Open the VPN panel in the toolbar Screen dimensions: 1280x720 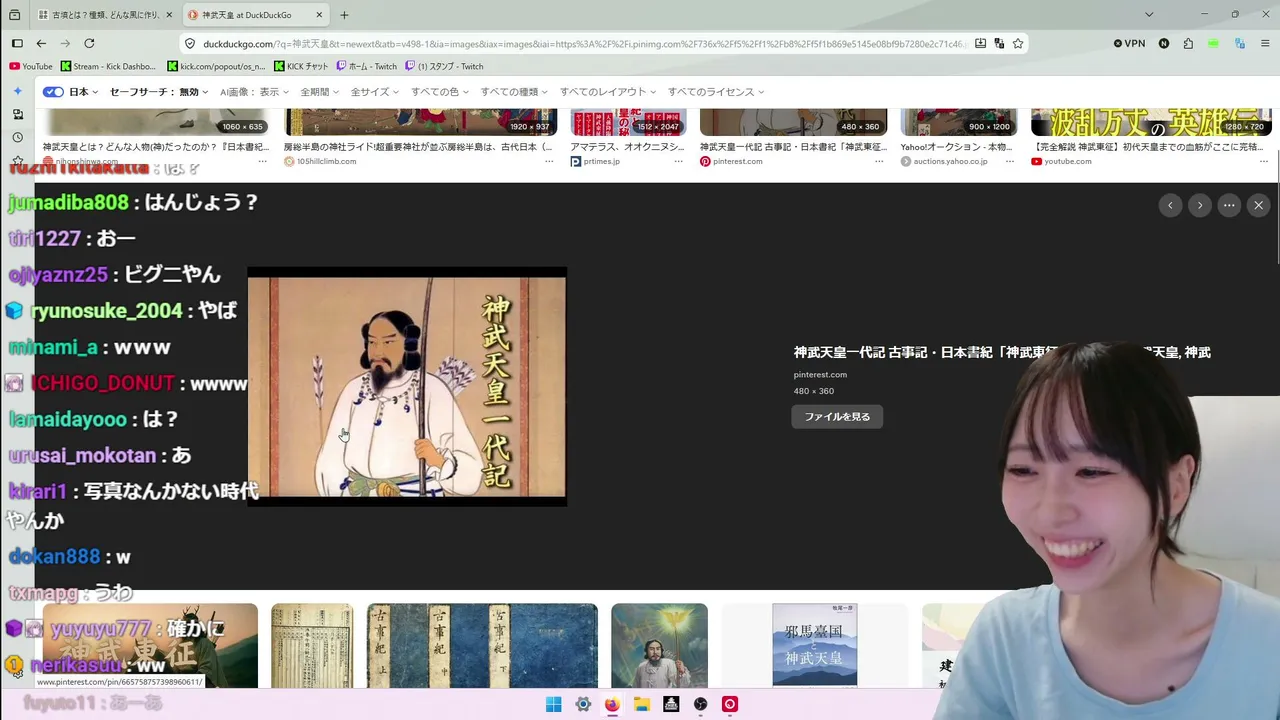(1129, 44)
